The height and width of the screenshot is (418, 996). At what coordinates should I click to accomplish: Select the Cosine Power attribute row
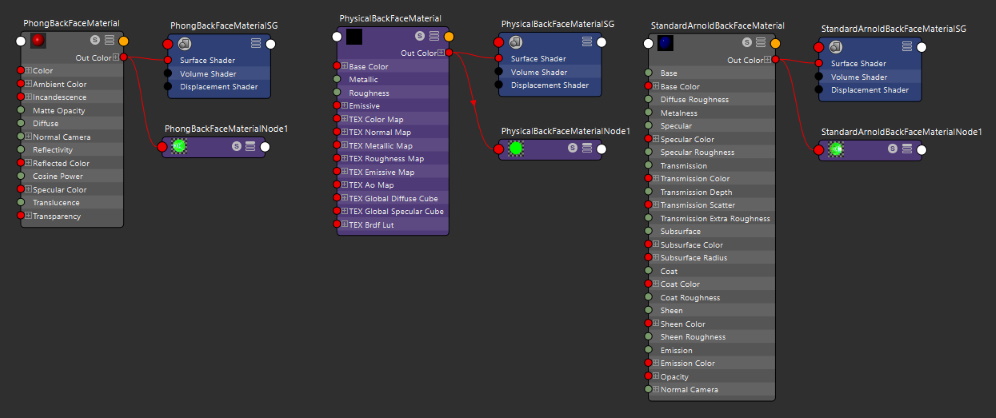pos(72,176)
